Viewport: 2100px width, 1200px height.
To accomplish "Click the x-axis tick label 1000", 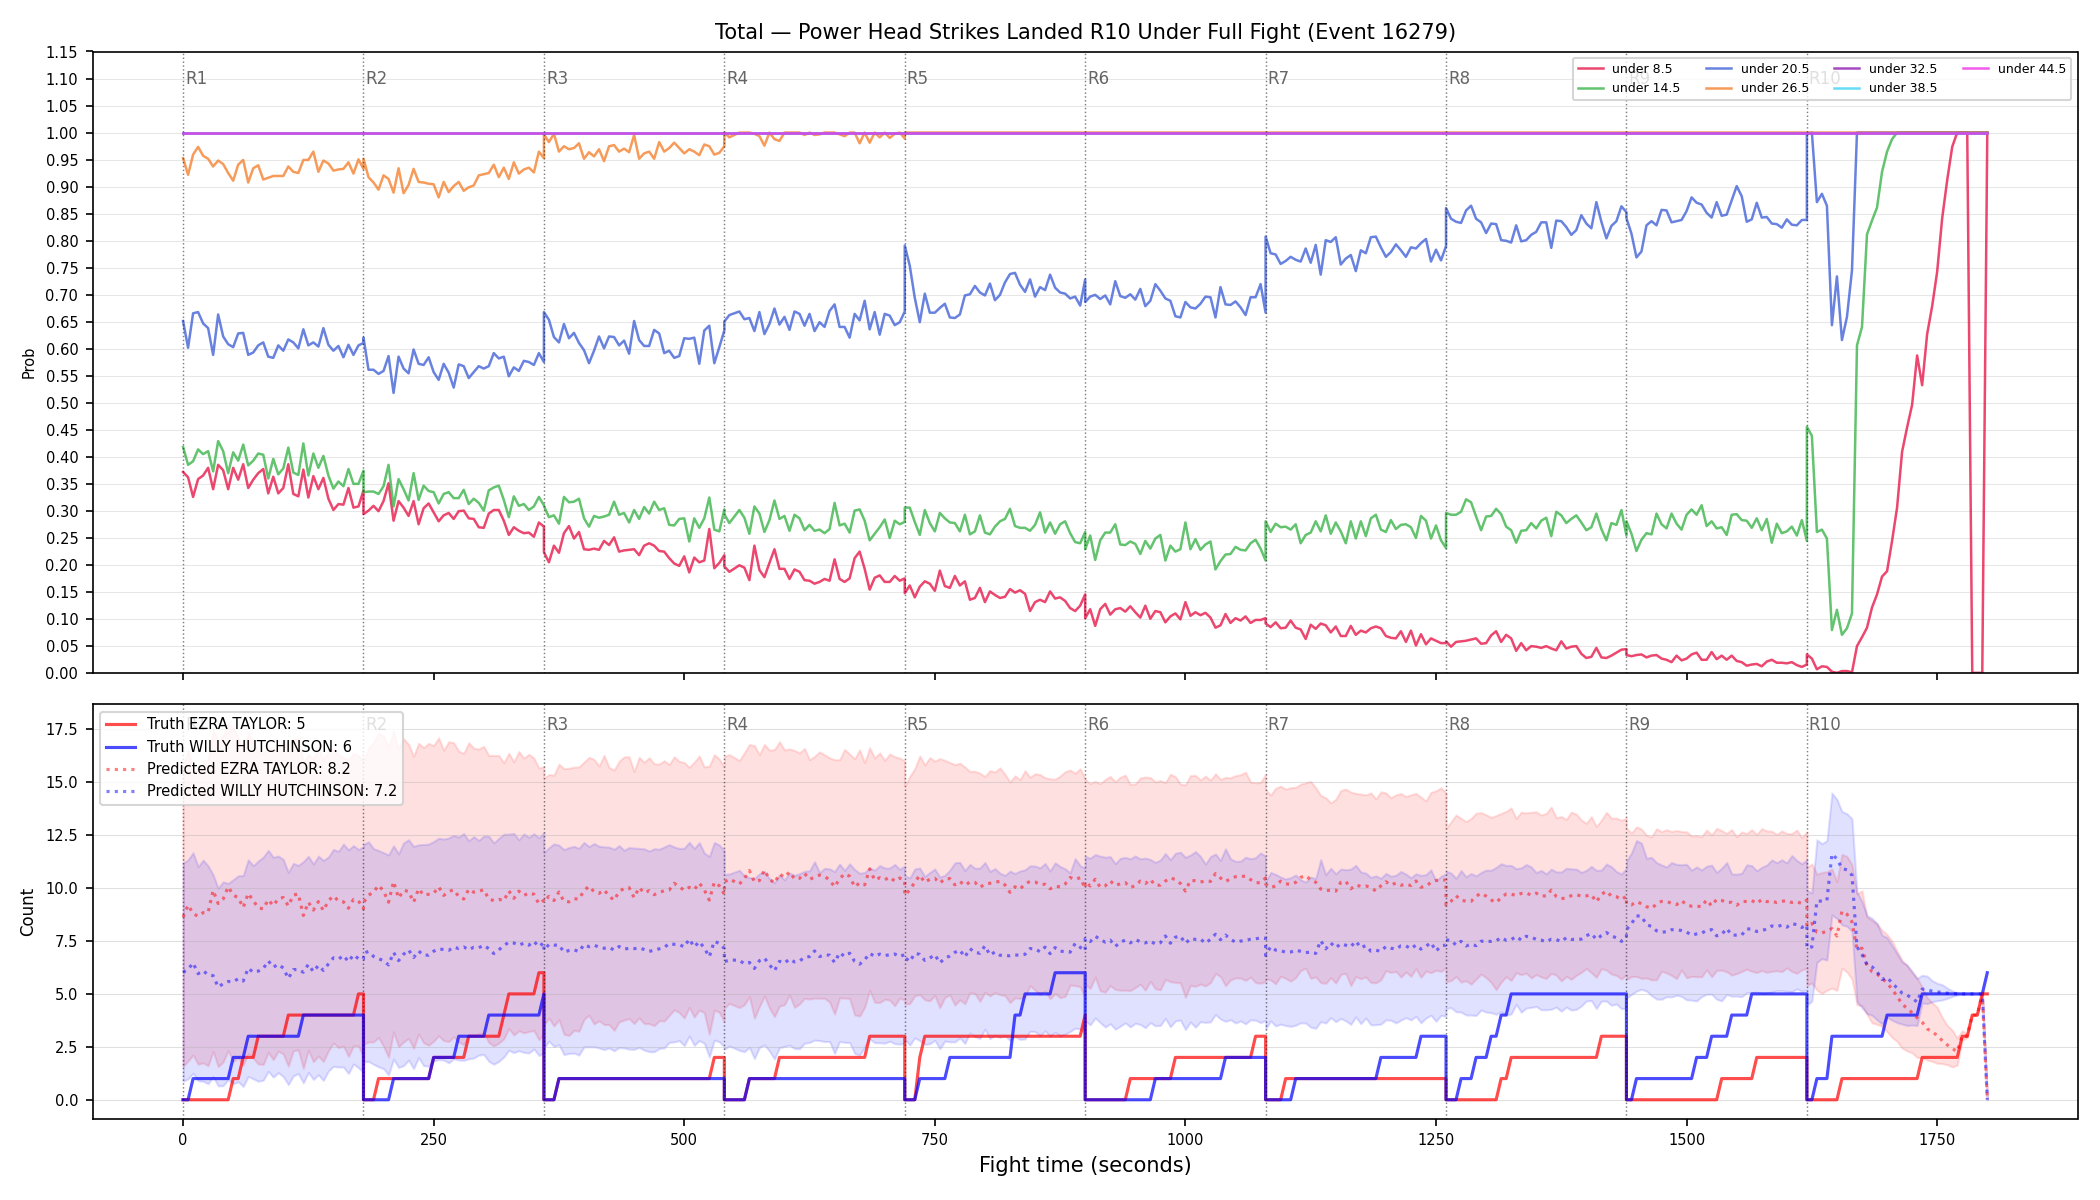I will pyautogui.click(x=1185, y=1139).
